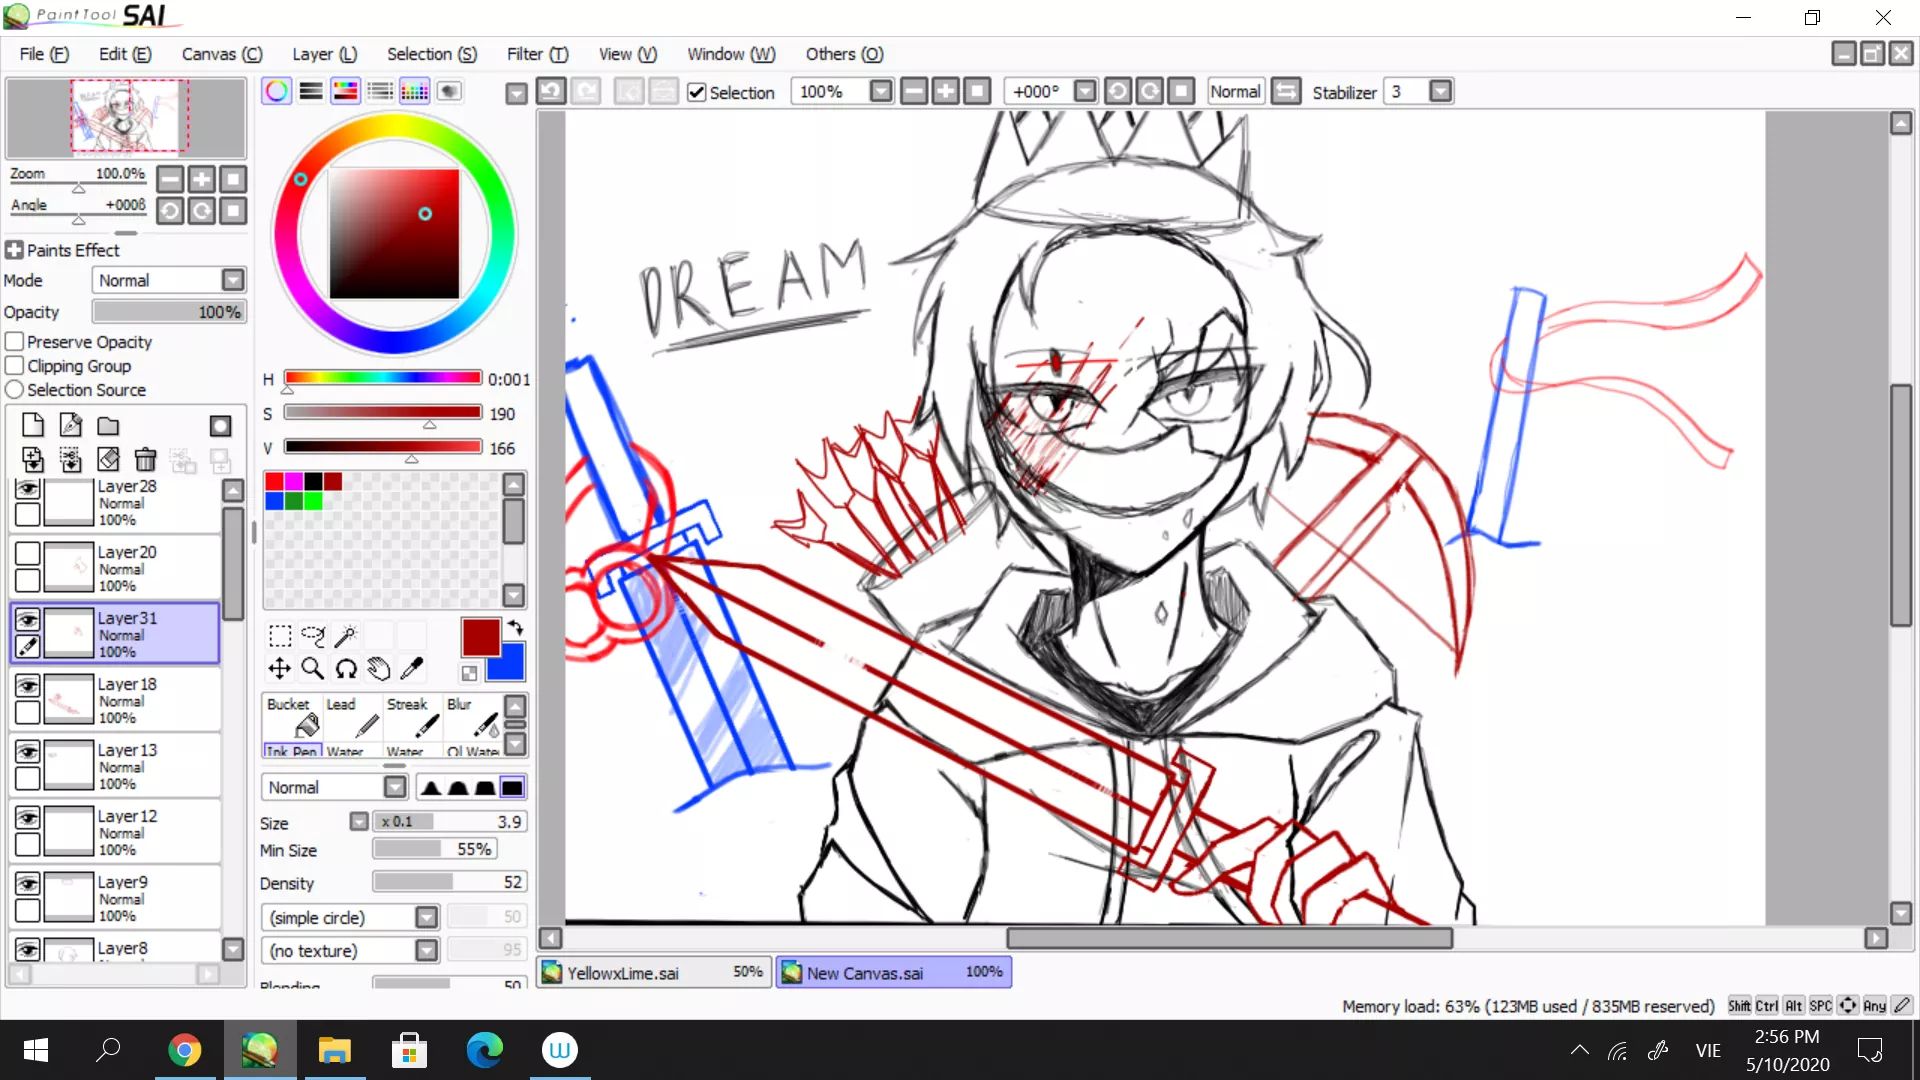Open the rotation angle dropdown
The width and height of the screenshot is (1920, 1080).
click(1085, 92)
